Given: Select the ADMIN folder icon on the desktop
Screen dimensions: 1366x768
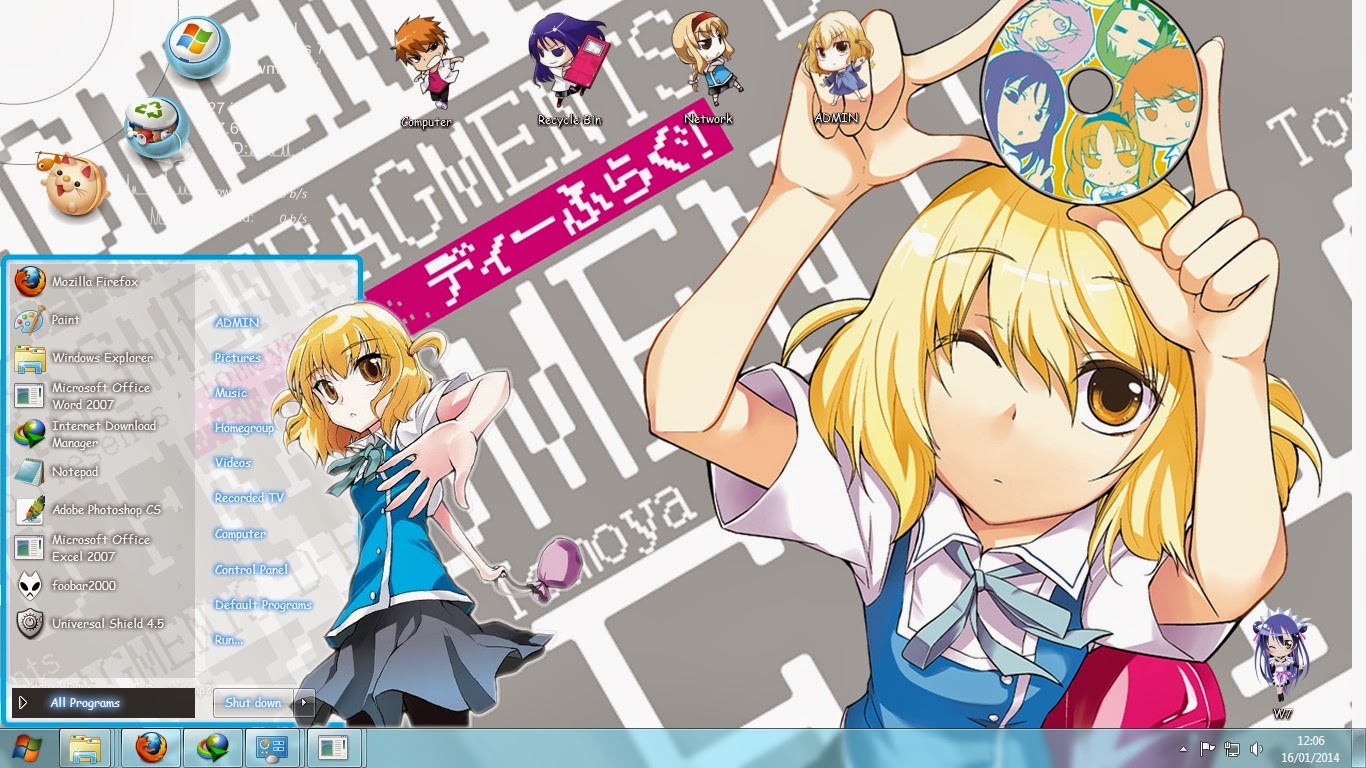Looking at the screenshot, I should coord(838,68).
